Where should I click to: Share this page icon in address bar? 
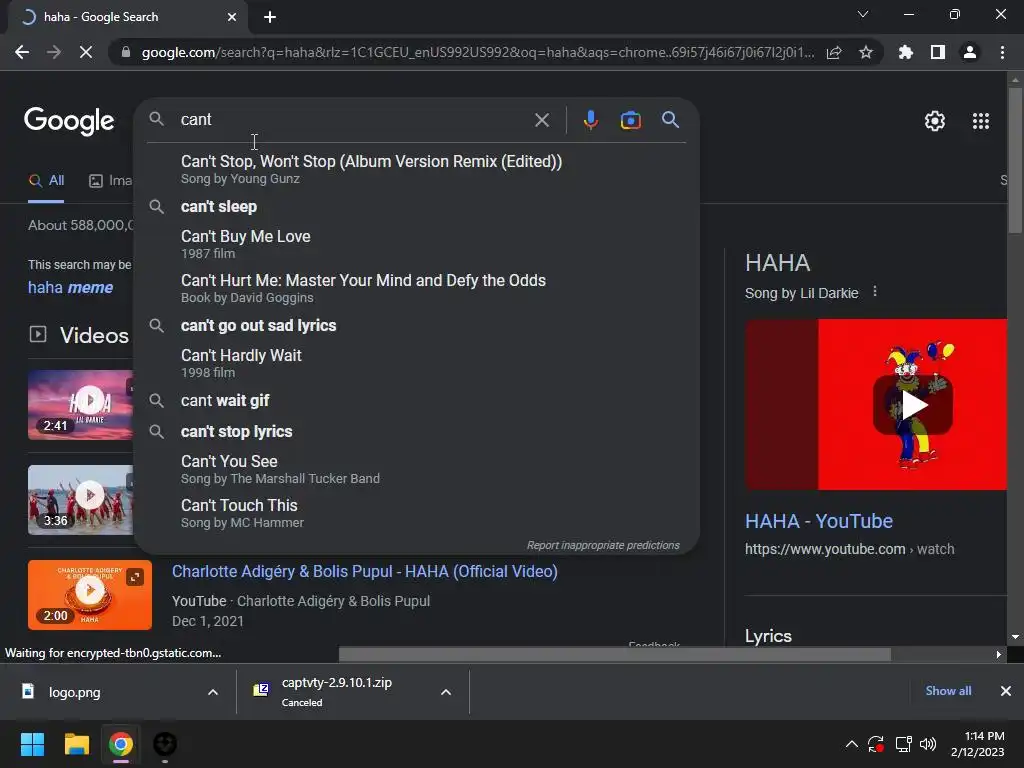833,52
